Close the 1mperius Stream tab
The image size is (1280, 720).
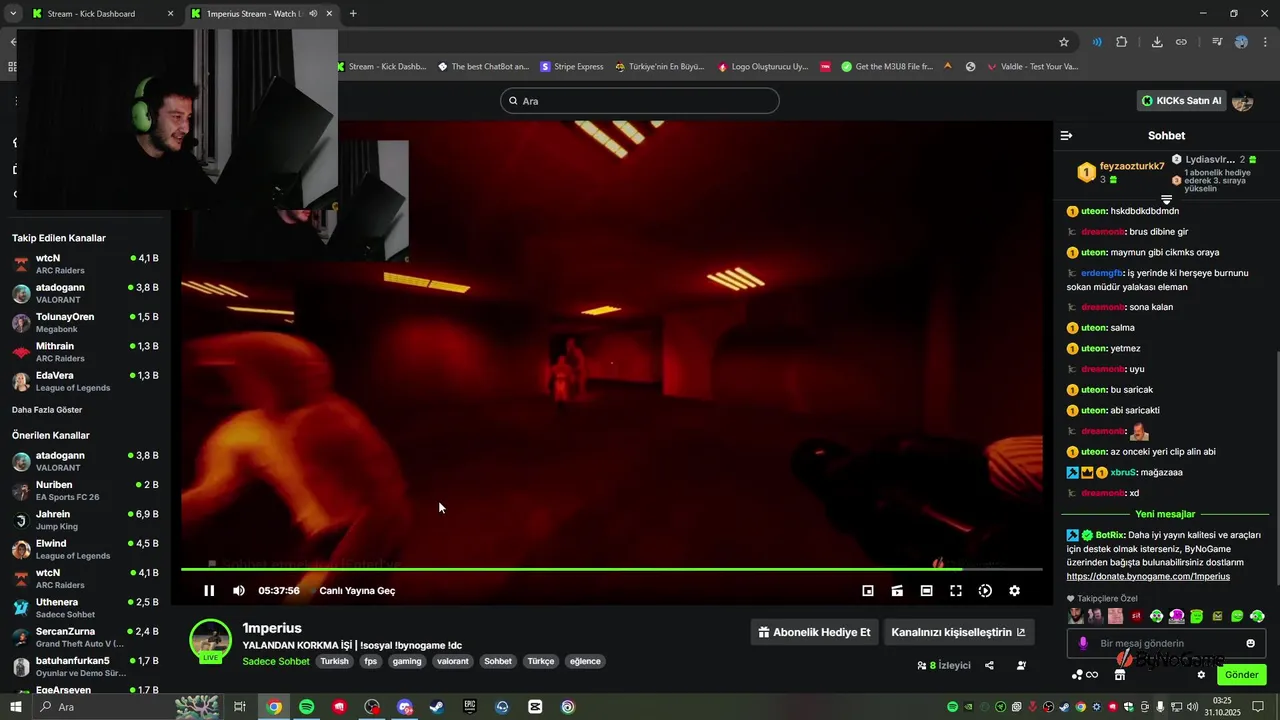(329, 14)
